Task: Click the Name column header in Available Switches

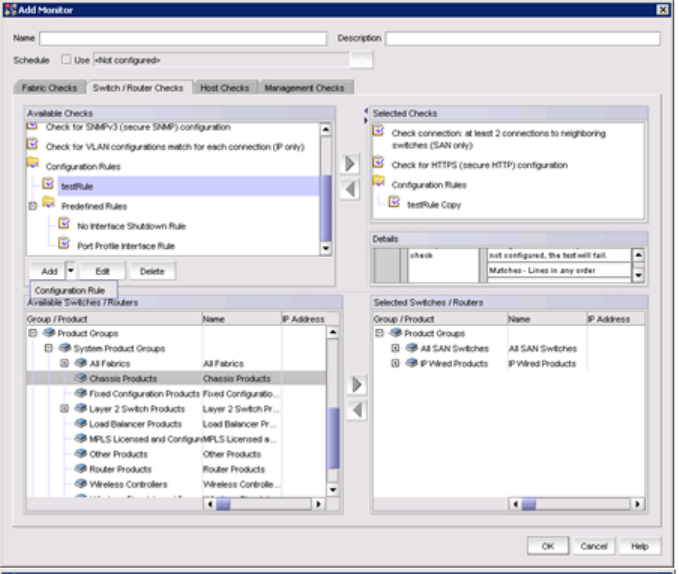Action: [241, 319]
